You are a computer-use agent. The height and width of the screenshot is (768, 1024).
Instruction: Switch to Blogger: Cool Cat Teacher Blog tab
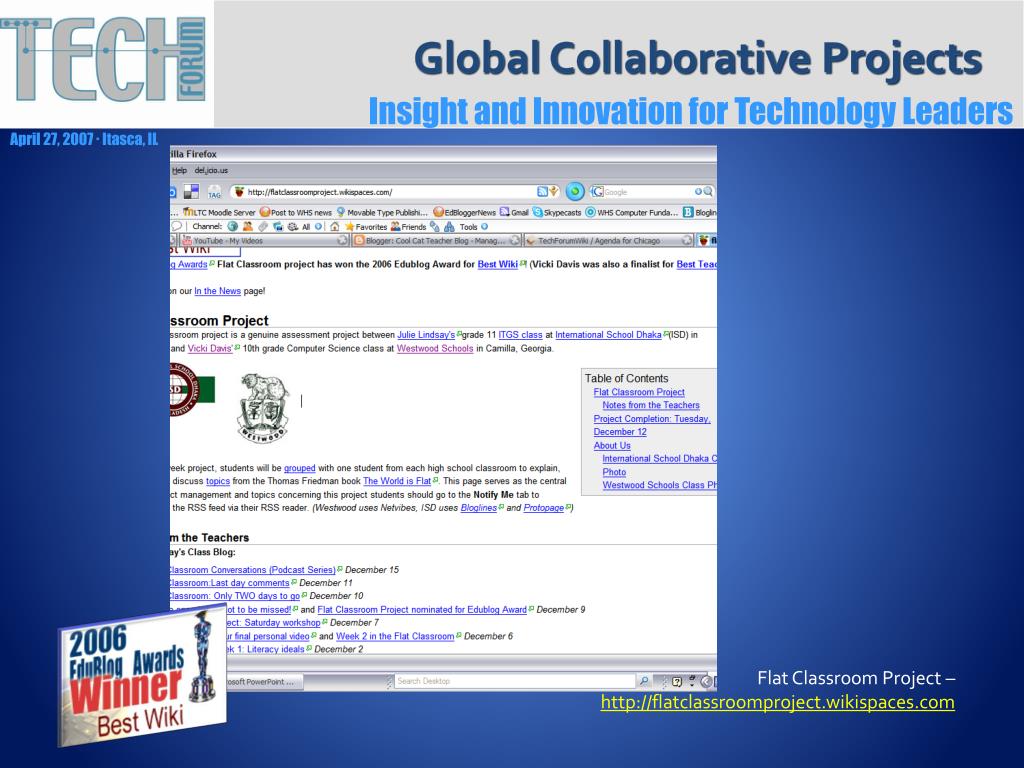click(436, 240)
